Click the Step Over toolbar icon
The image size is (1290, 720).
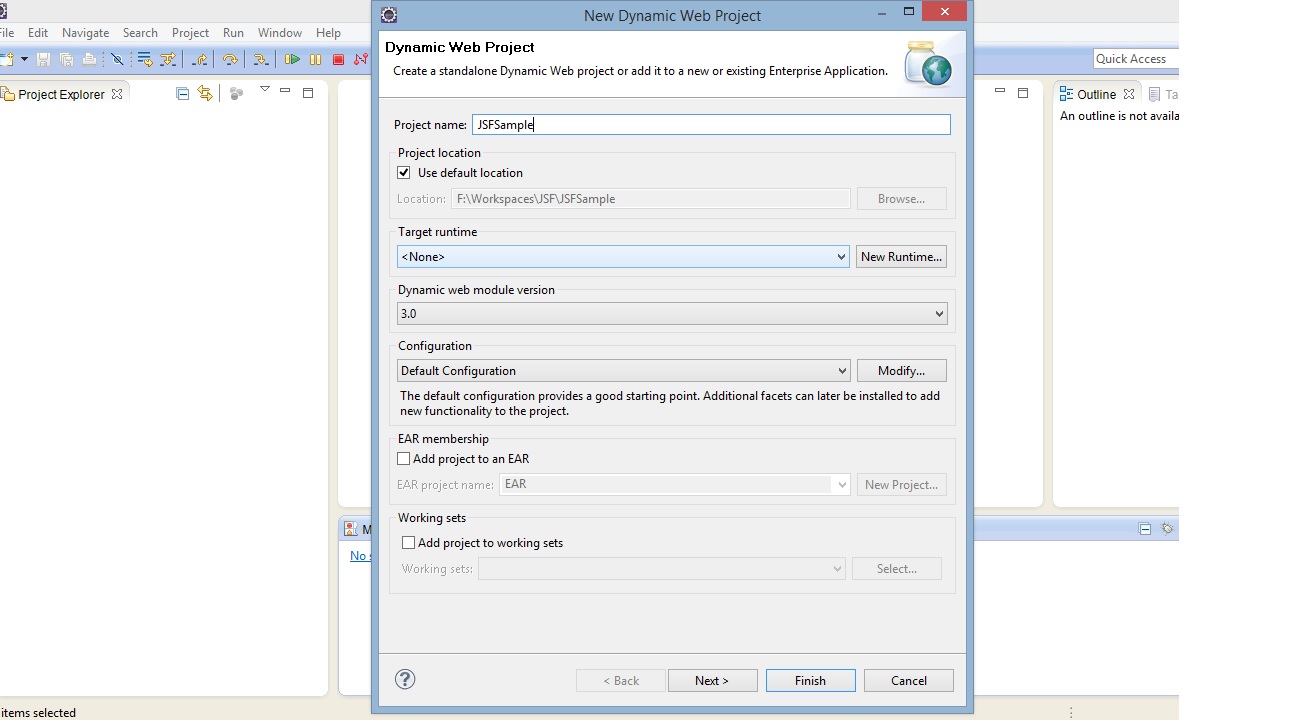[x=230, y=60]
